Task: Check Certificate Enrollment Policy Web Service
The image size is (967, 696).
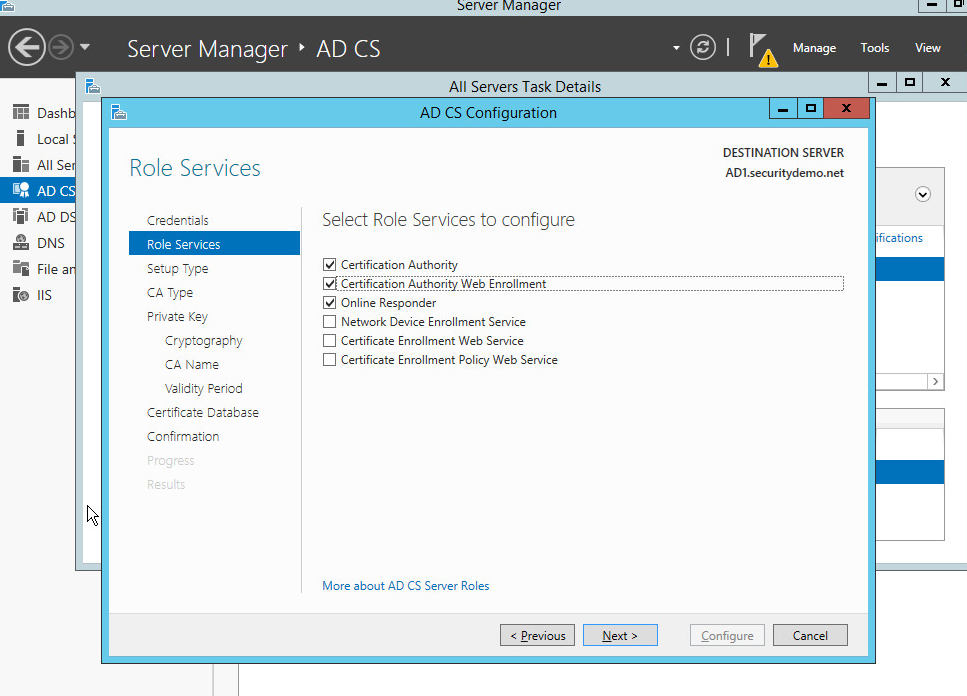Action: (329, 360)
